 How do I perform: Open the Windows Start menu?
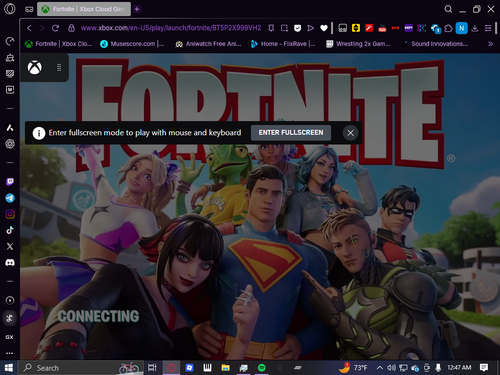coord(9,368)
